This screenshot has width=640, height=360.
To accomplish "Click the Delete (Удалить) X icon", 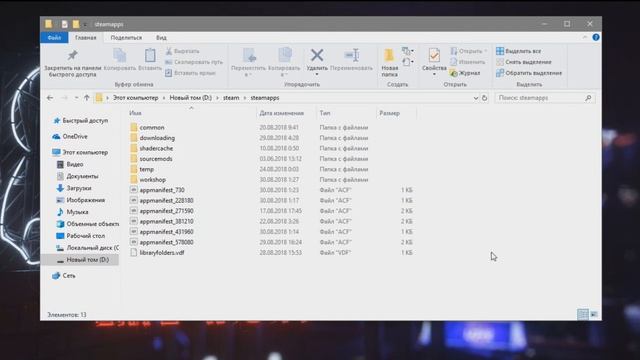I will click(x=317, y=55).
